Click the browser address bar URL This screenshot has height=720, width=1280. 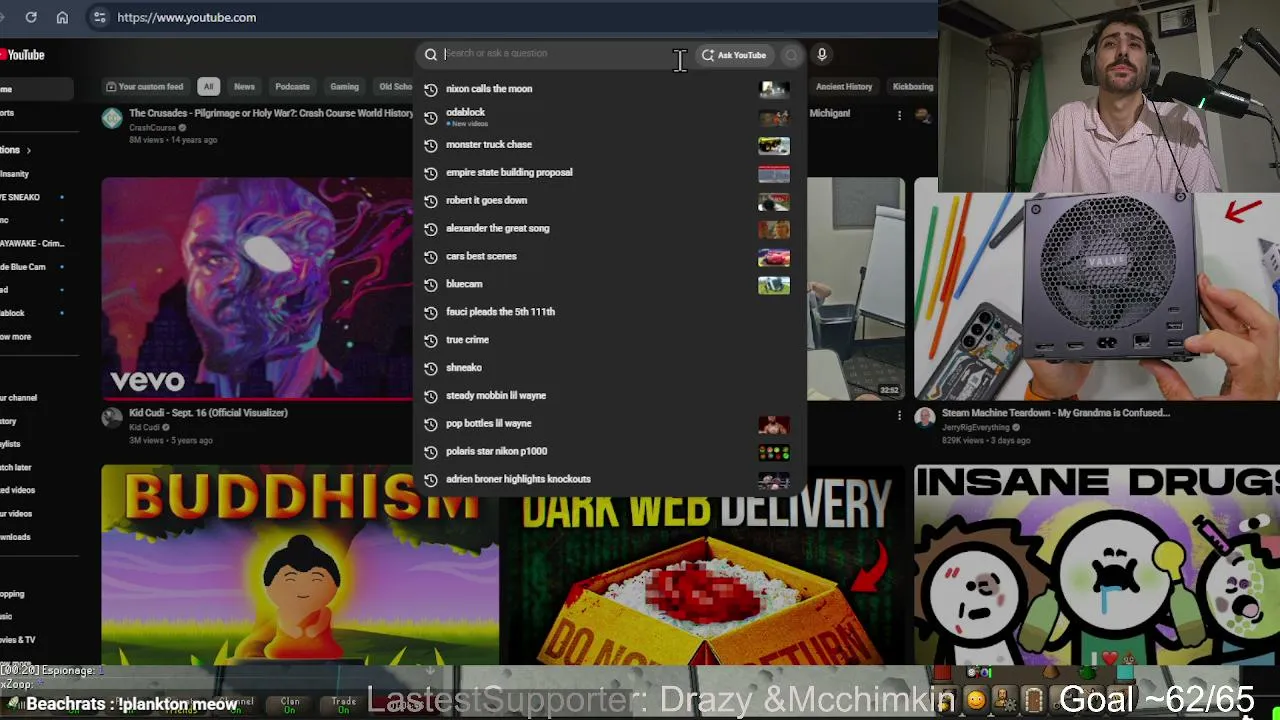pos(186,17)
